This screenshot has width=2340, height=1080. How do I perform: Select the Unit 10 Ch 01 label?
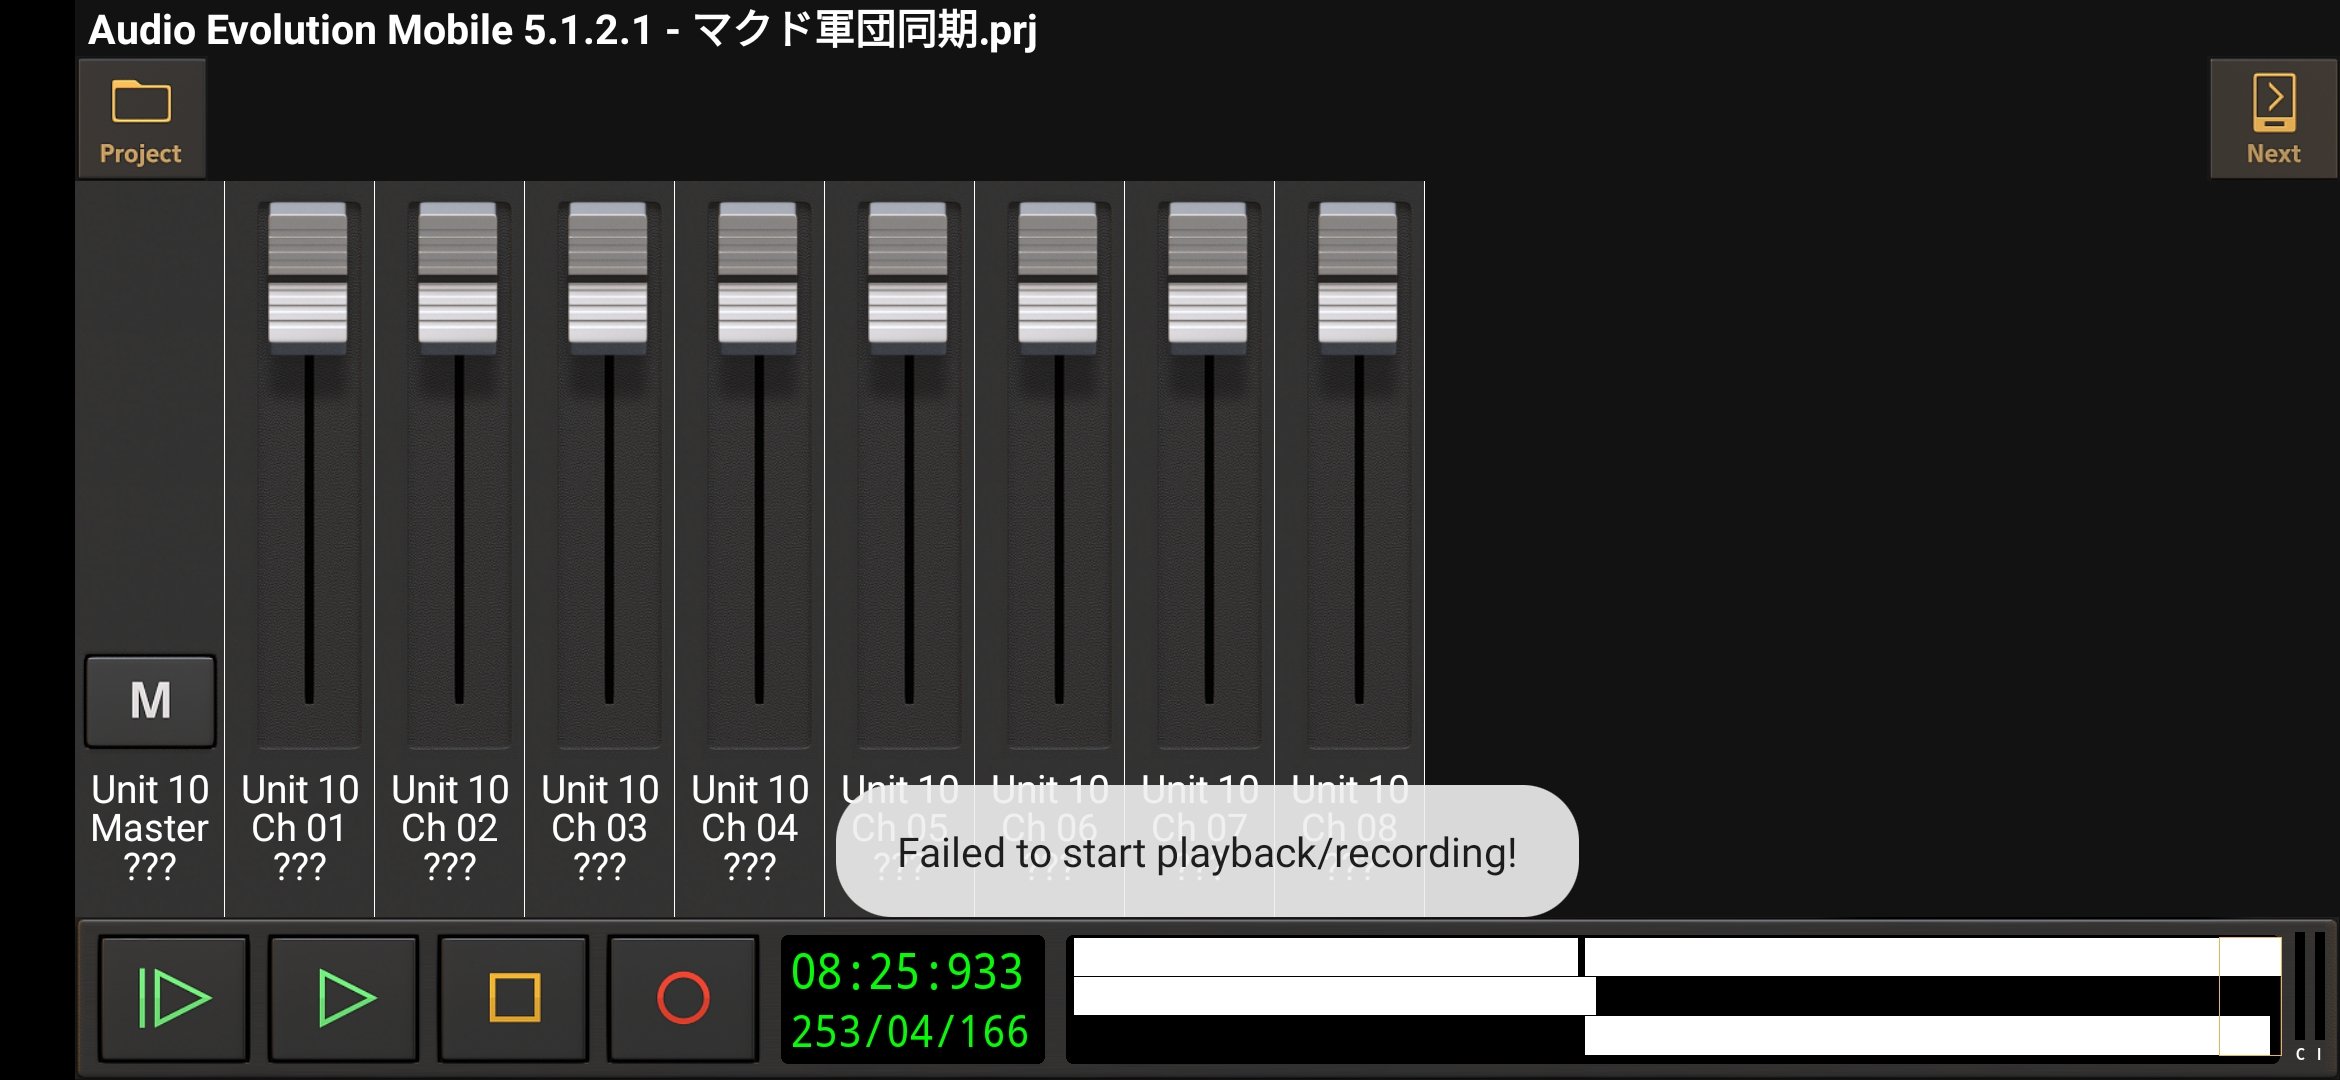tap(300, 827)
